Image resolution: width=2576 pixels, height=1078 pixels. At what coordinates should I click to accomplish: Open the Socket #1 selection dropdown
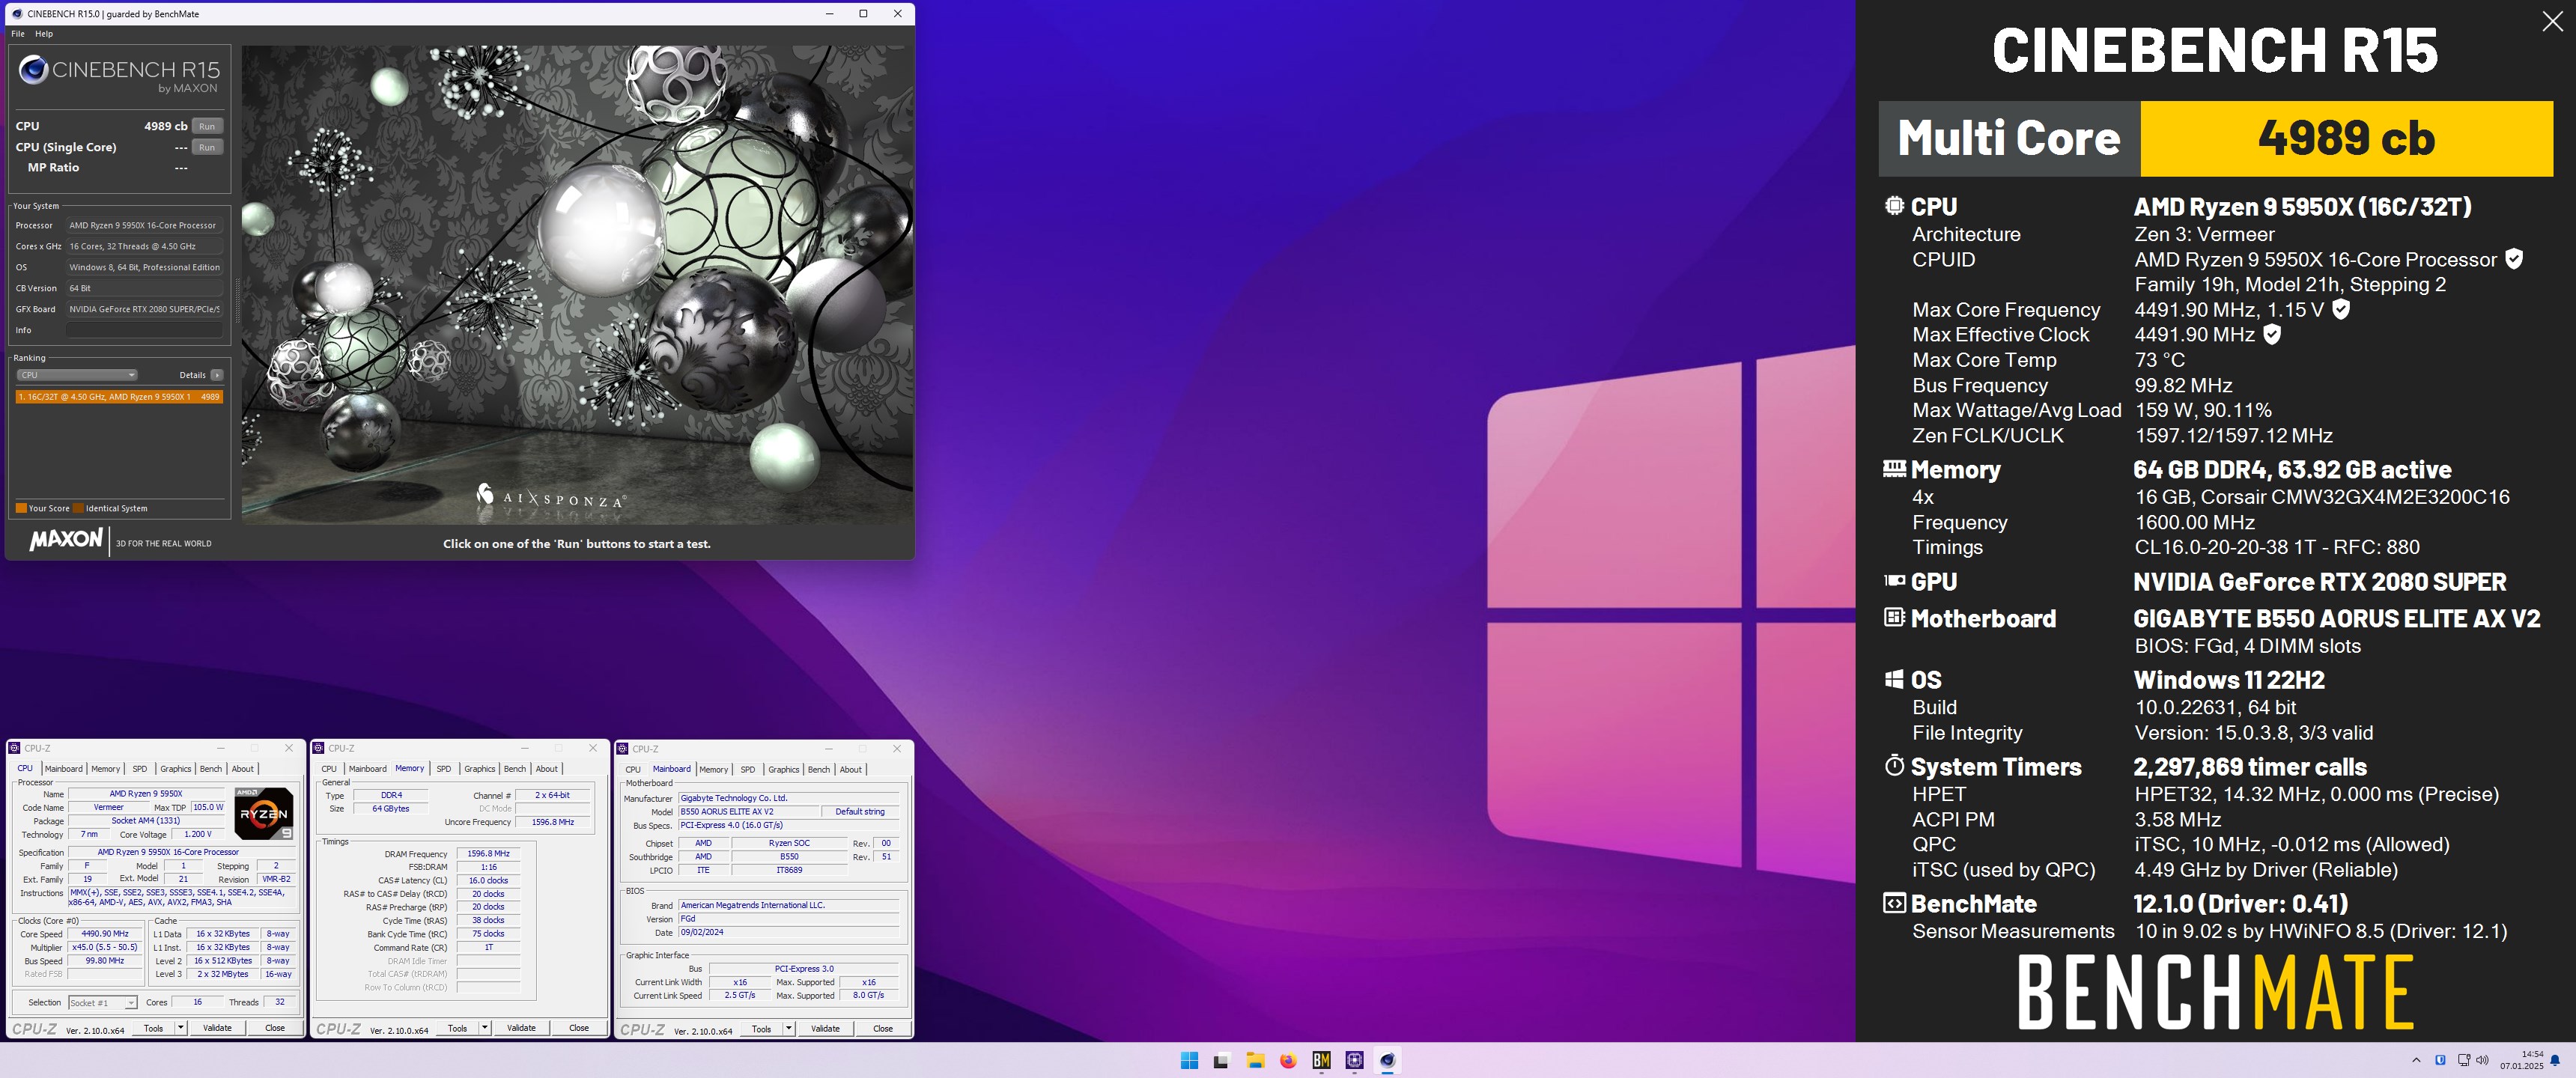[103, 1002]
